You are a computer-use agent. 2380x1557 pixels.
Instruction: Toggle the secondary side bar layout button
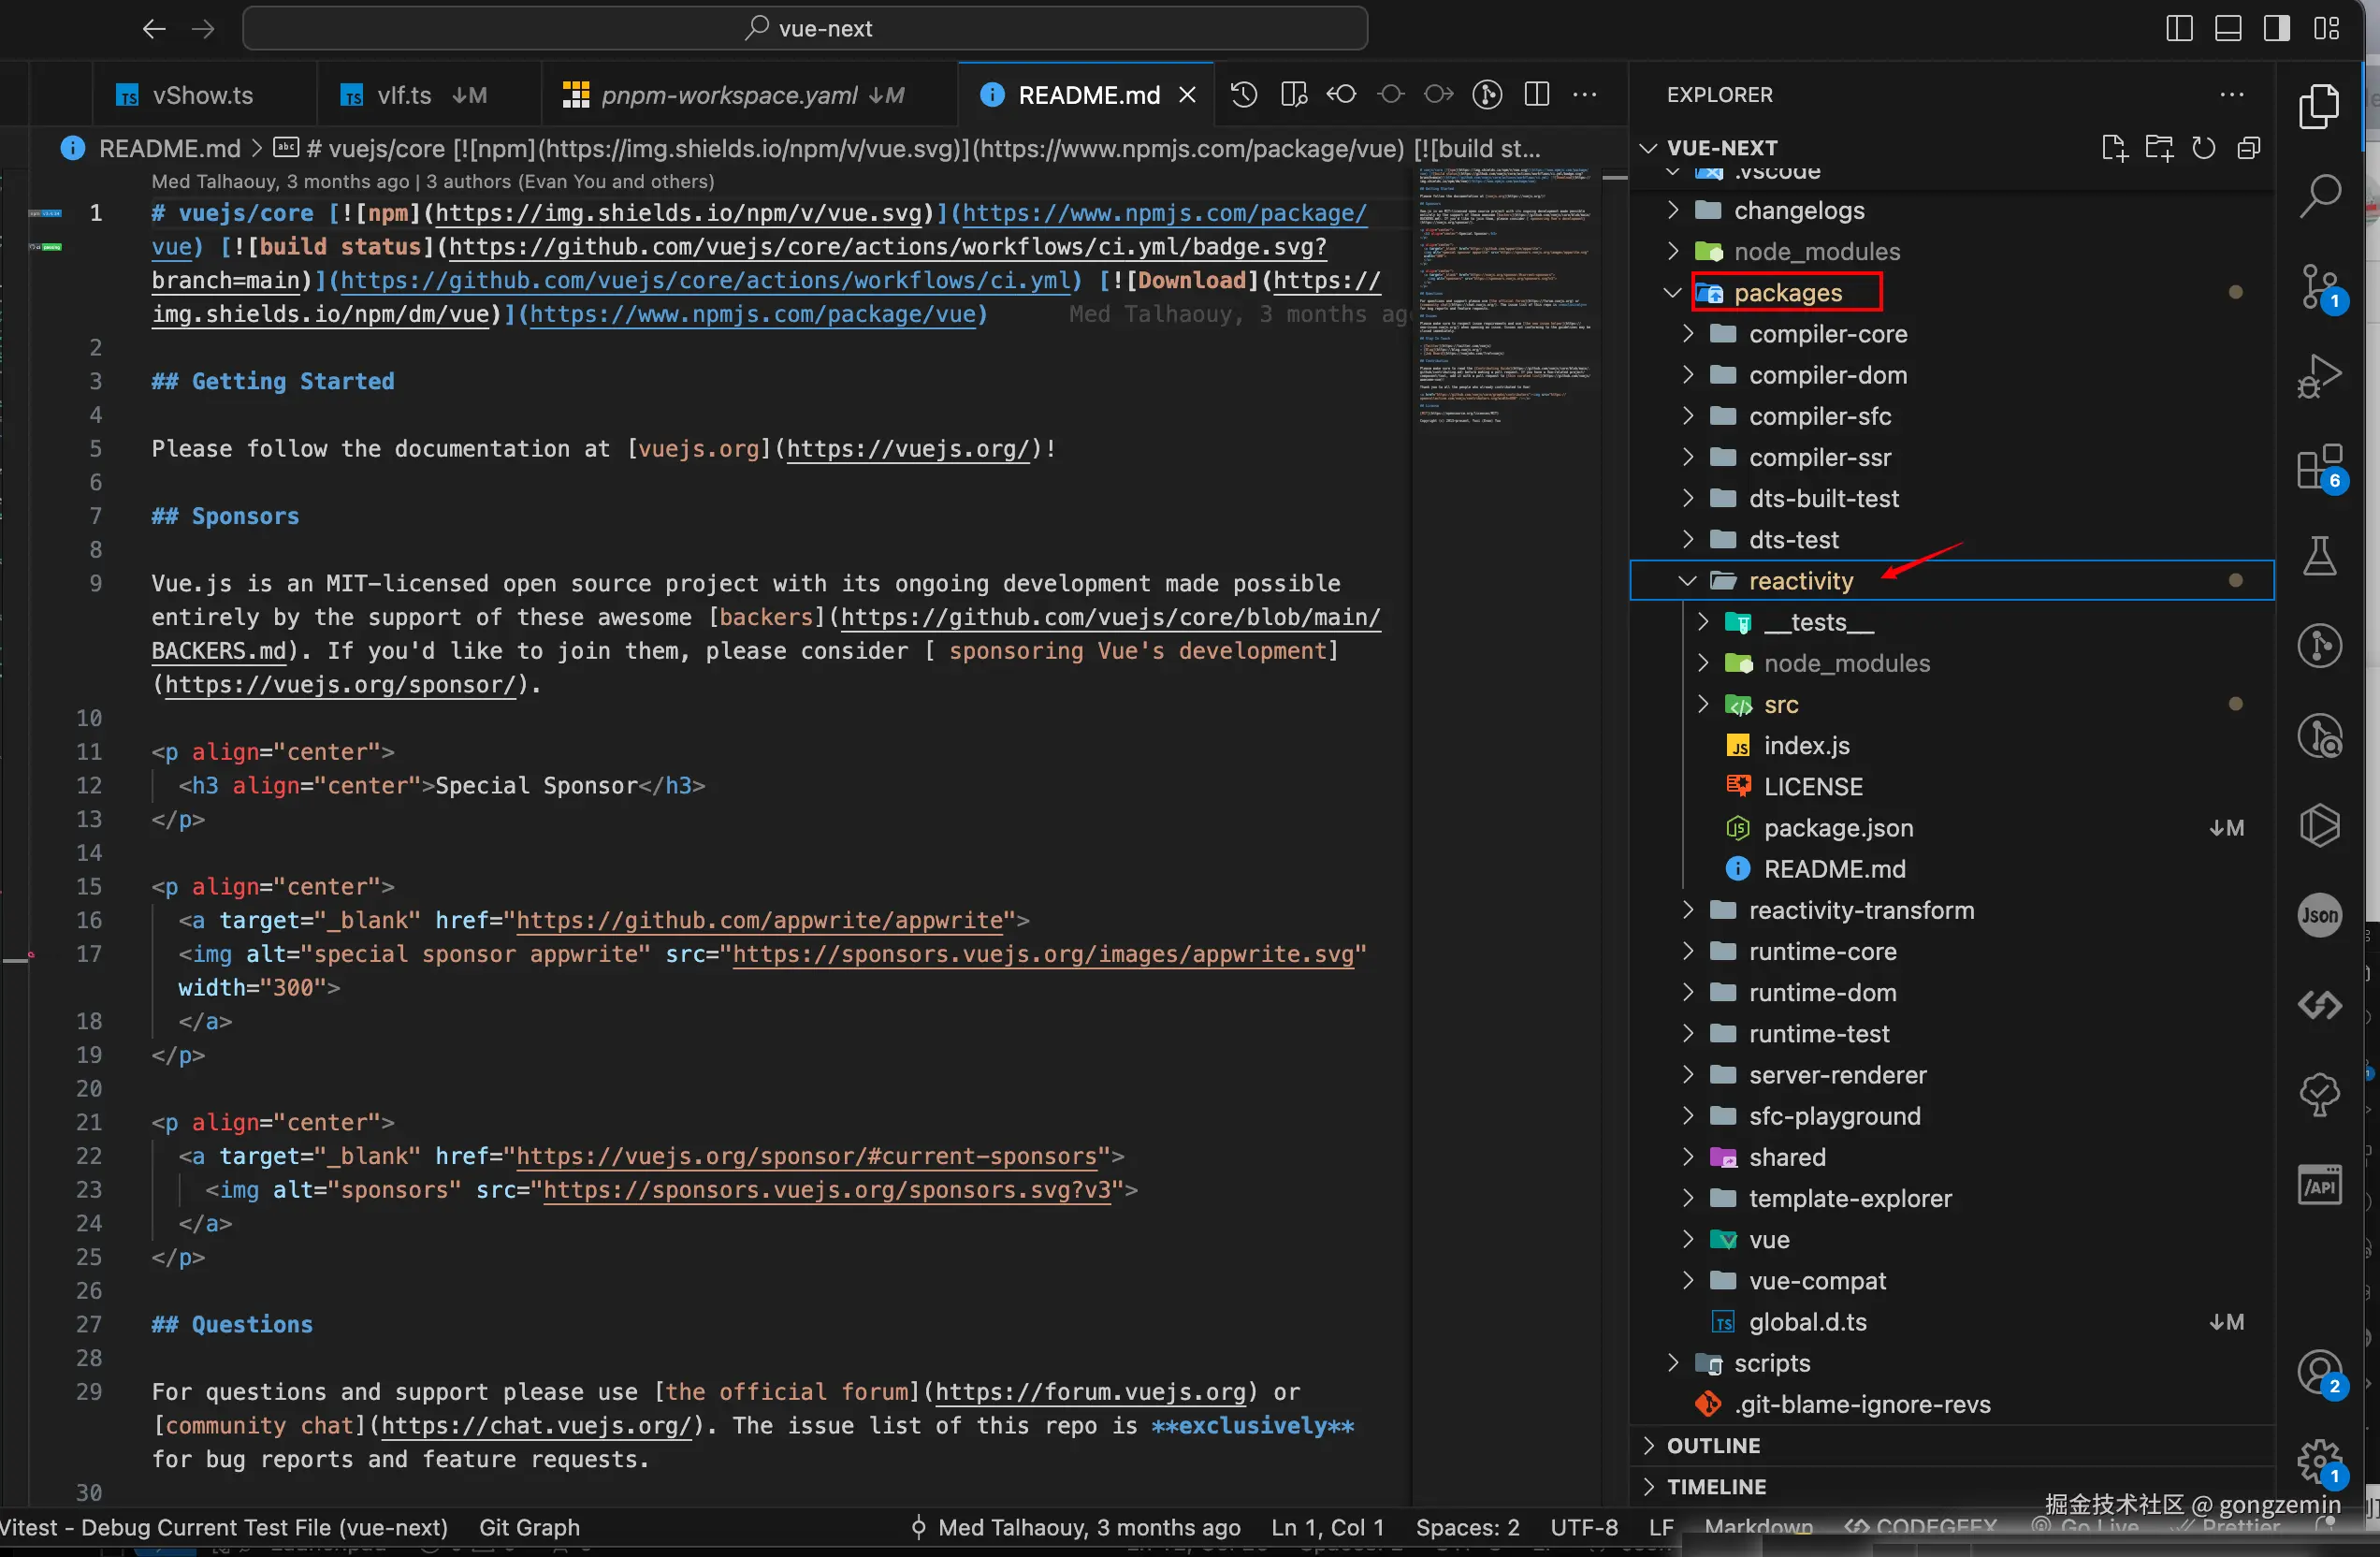point(2277,28)
